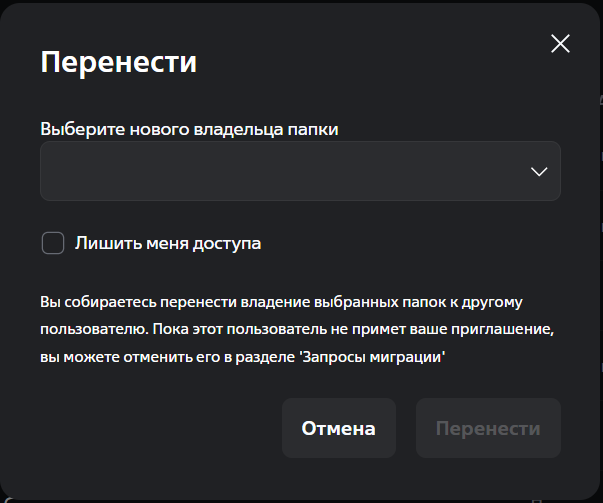
Task: Click the chevron arrow in the owner field
Action: coord(539,171)
